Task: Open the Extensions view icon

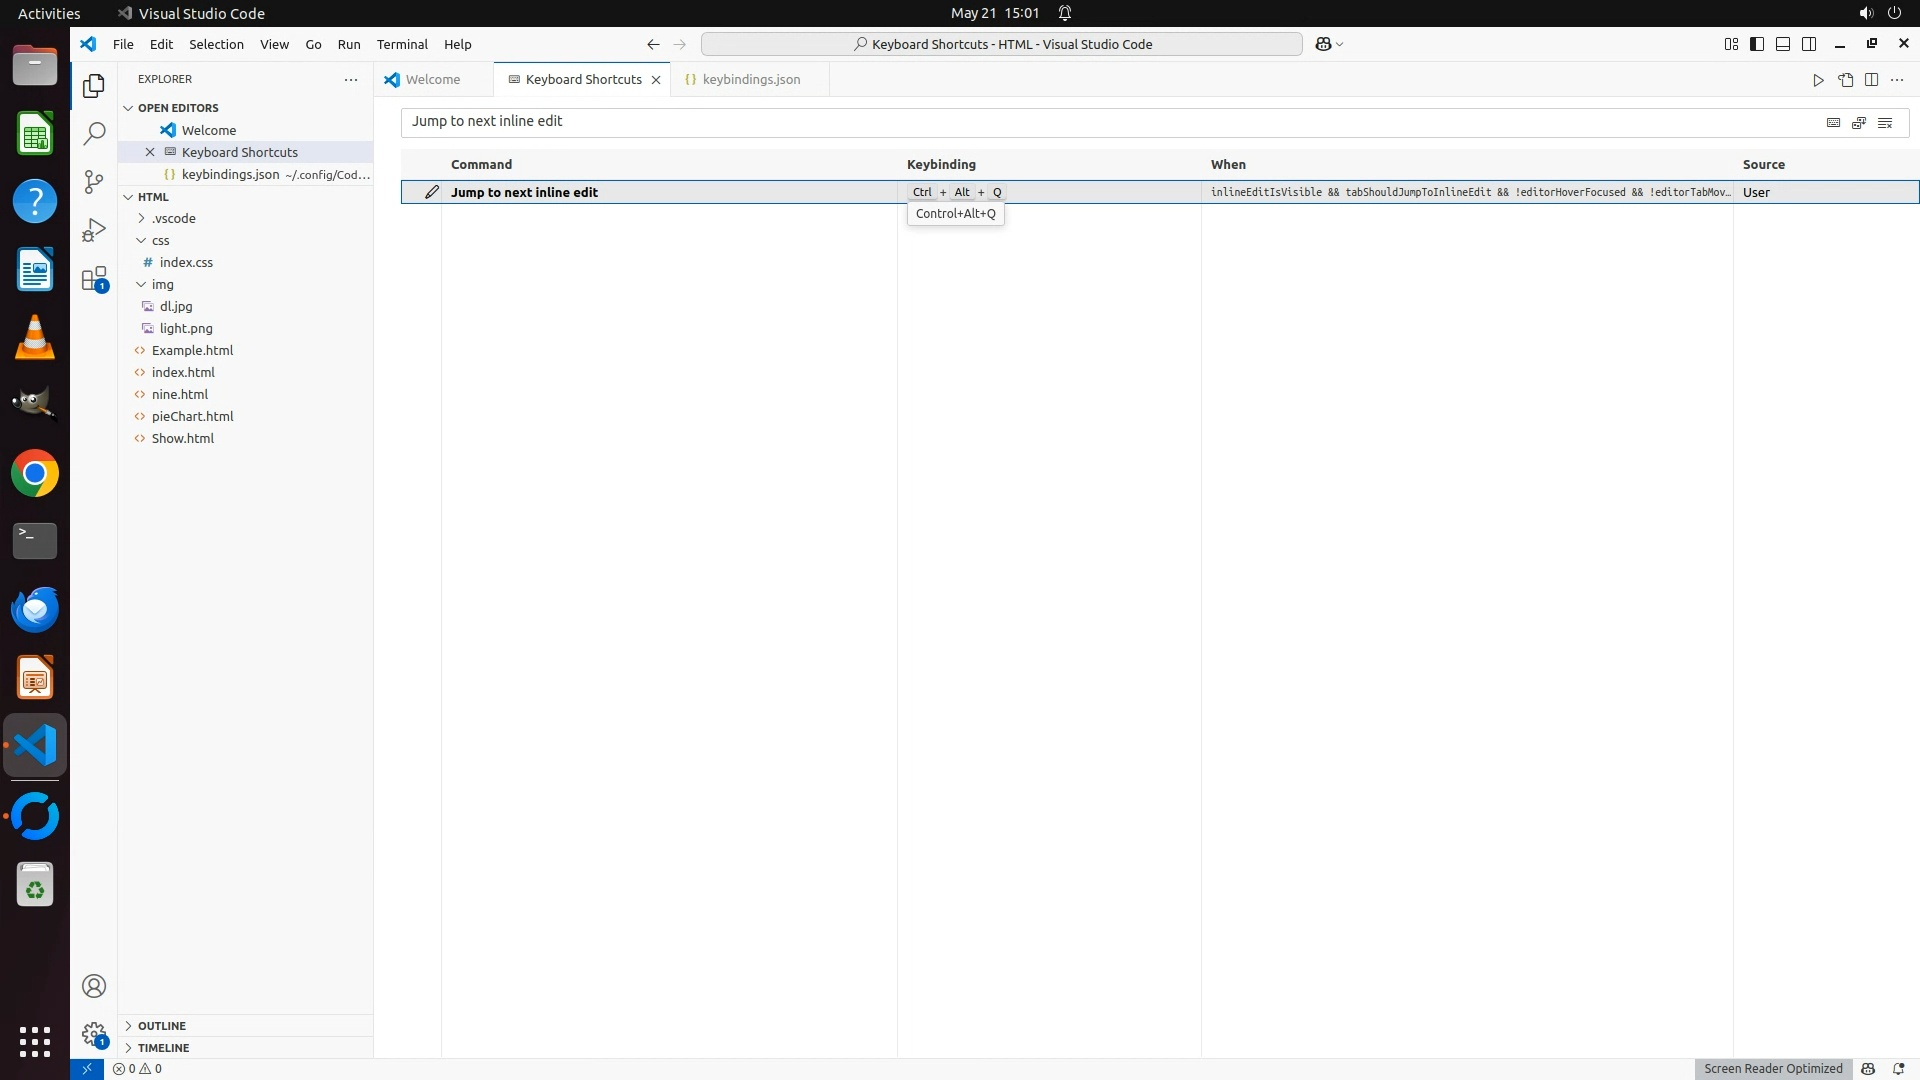Action: point(94,279)
